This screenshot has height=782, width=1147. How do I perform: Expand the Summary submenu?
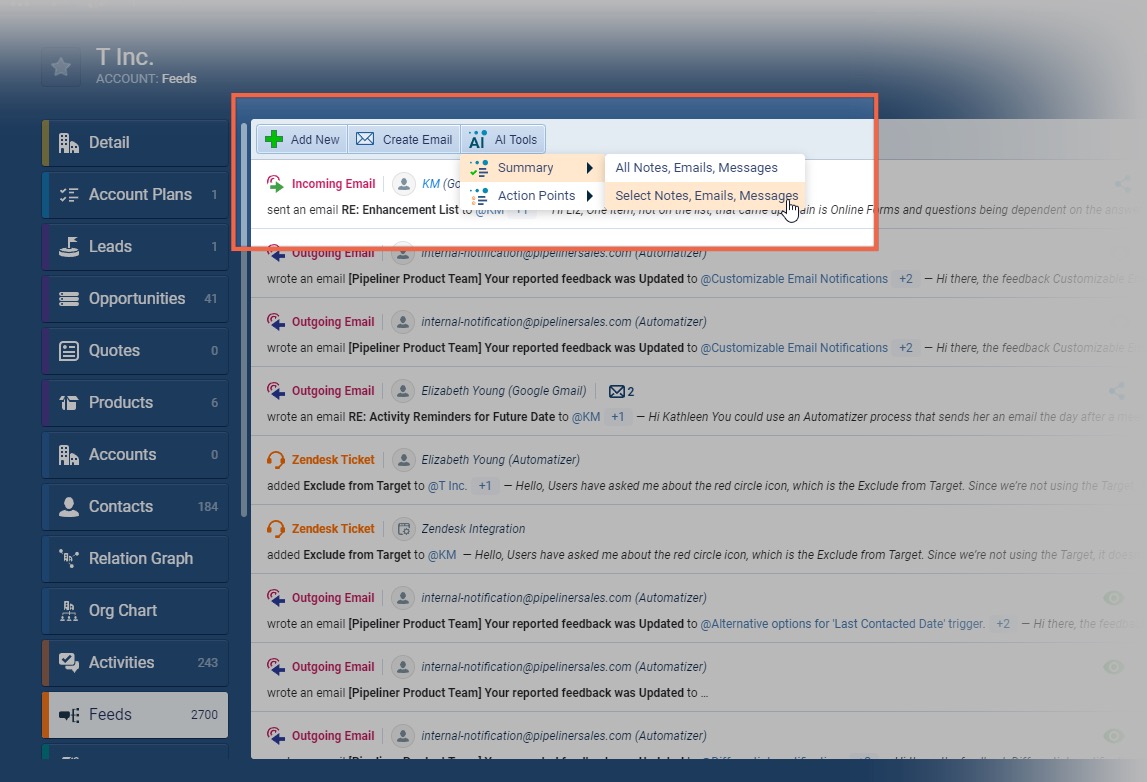point(532,168)
